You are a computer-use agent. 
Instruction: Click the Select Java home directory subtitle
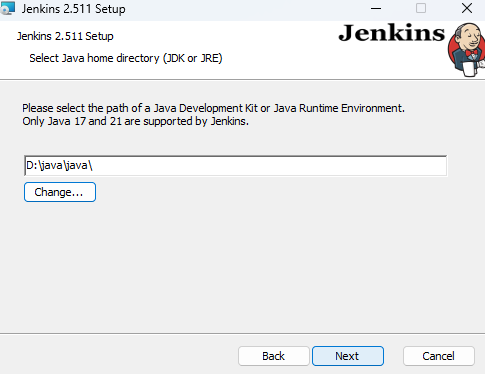point(126,58)
